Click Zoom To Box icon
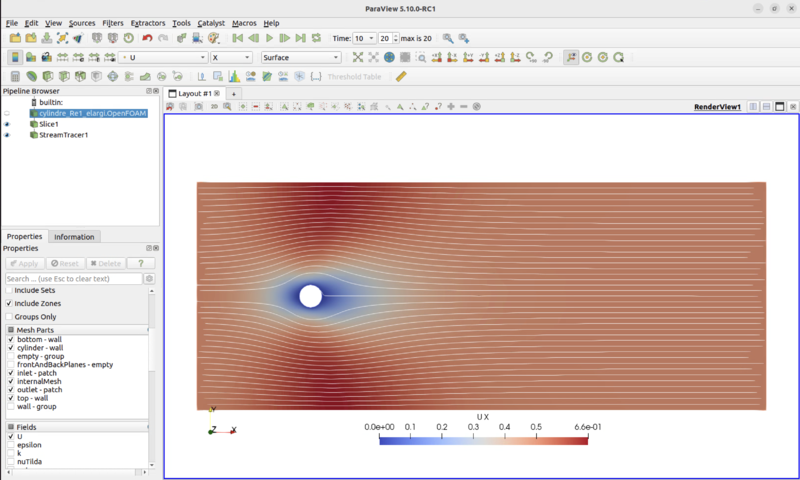800x480 pixels. 421,57
